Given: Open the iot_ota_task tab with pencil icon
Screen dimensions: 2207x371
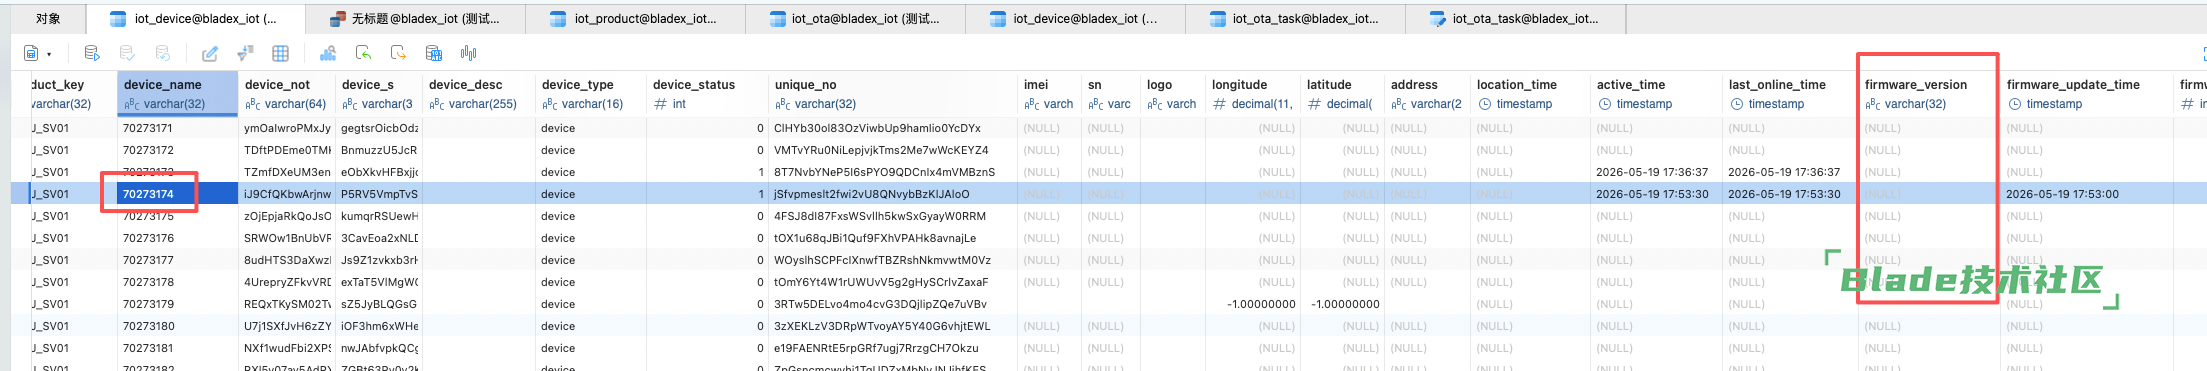Looking at the screenshot, I should [1516, 19].
